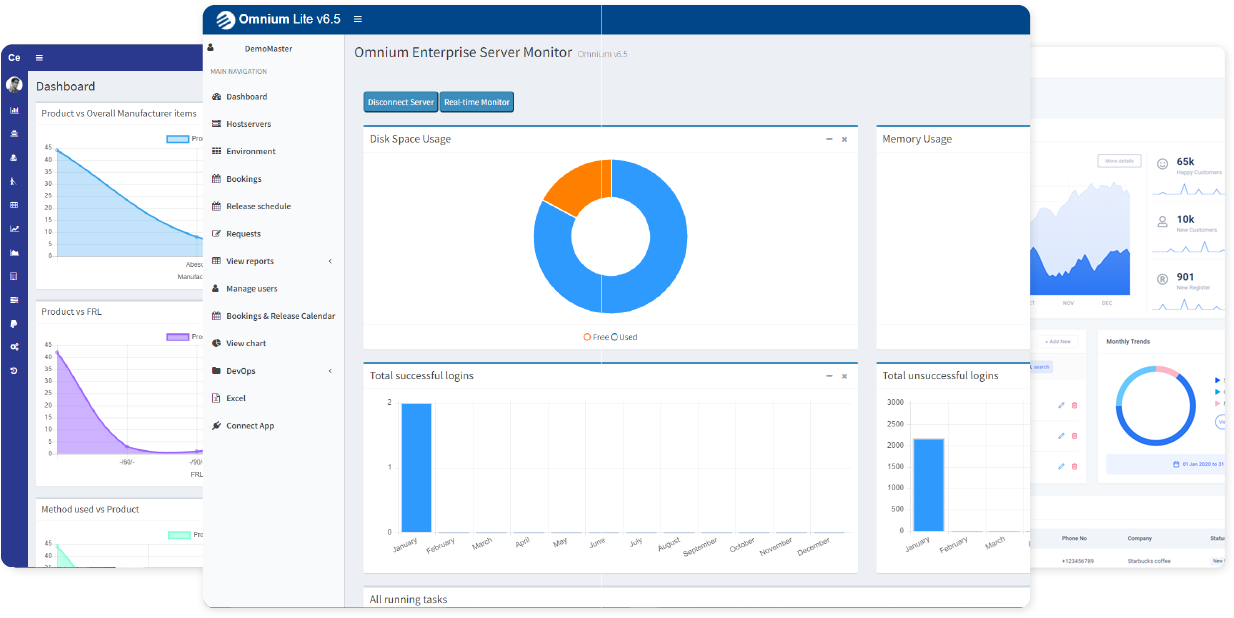Click the first row's red delete icon

pyautogui.click(x=1075, y=405)
